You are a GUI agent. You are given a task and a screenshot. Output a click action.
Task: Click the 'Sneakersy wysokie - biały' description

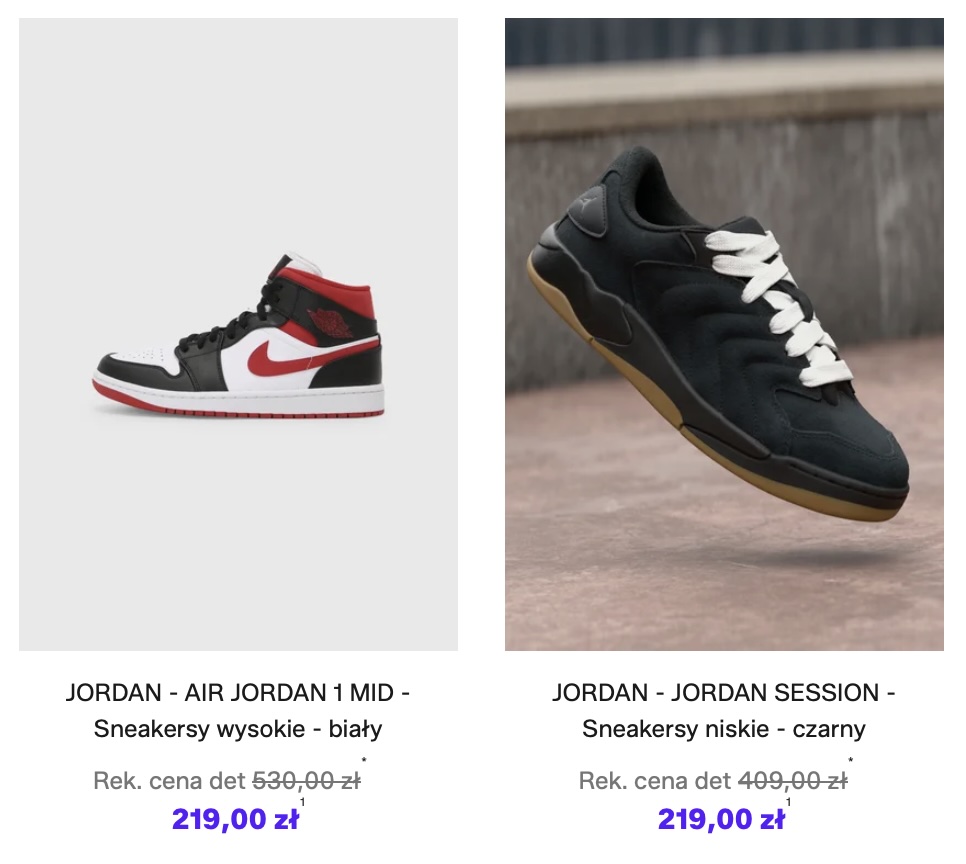(238, 729)
